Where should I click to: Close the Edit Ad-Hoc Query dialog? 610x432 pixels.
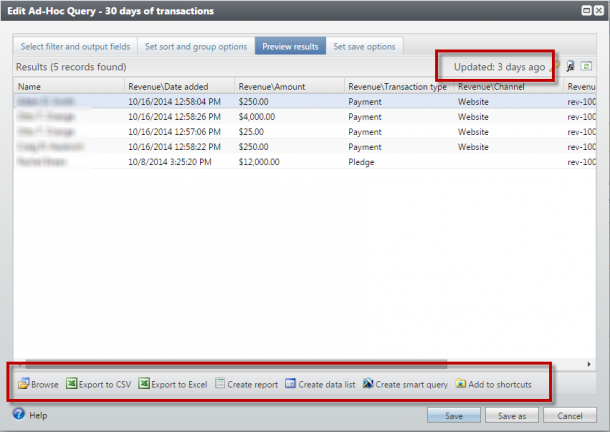599,11
